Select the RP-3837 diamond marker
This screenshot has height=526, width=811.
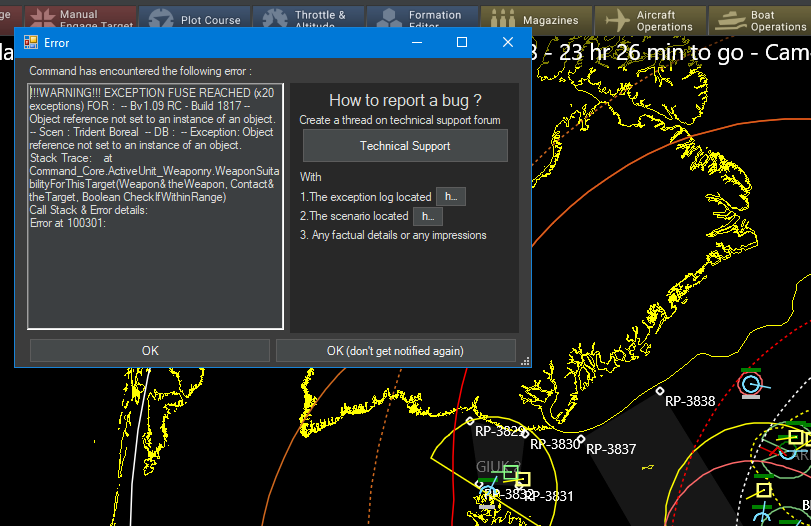pyautogui.click(x=581, y=439)
